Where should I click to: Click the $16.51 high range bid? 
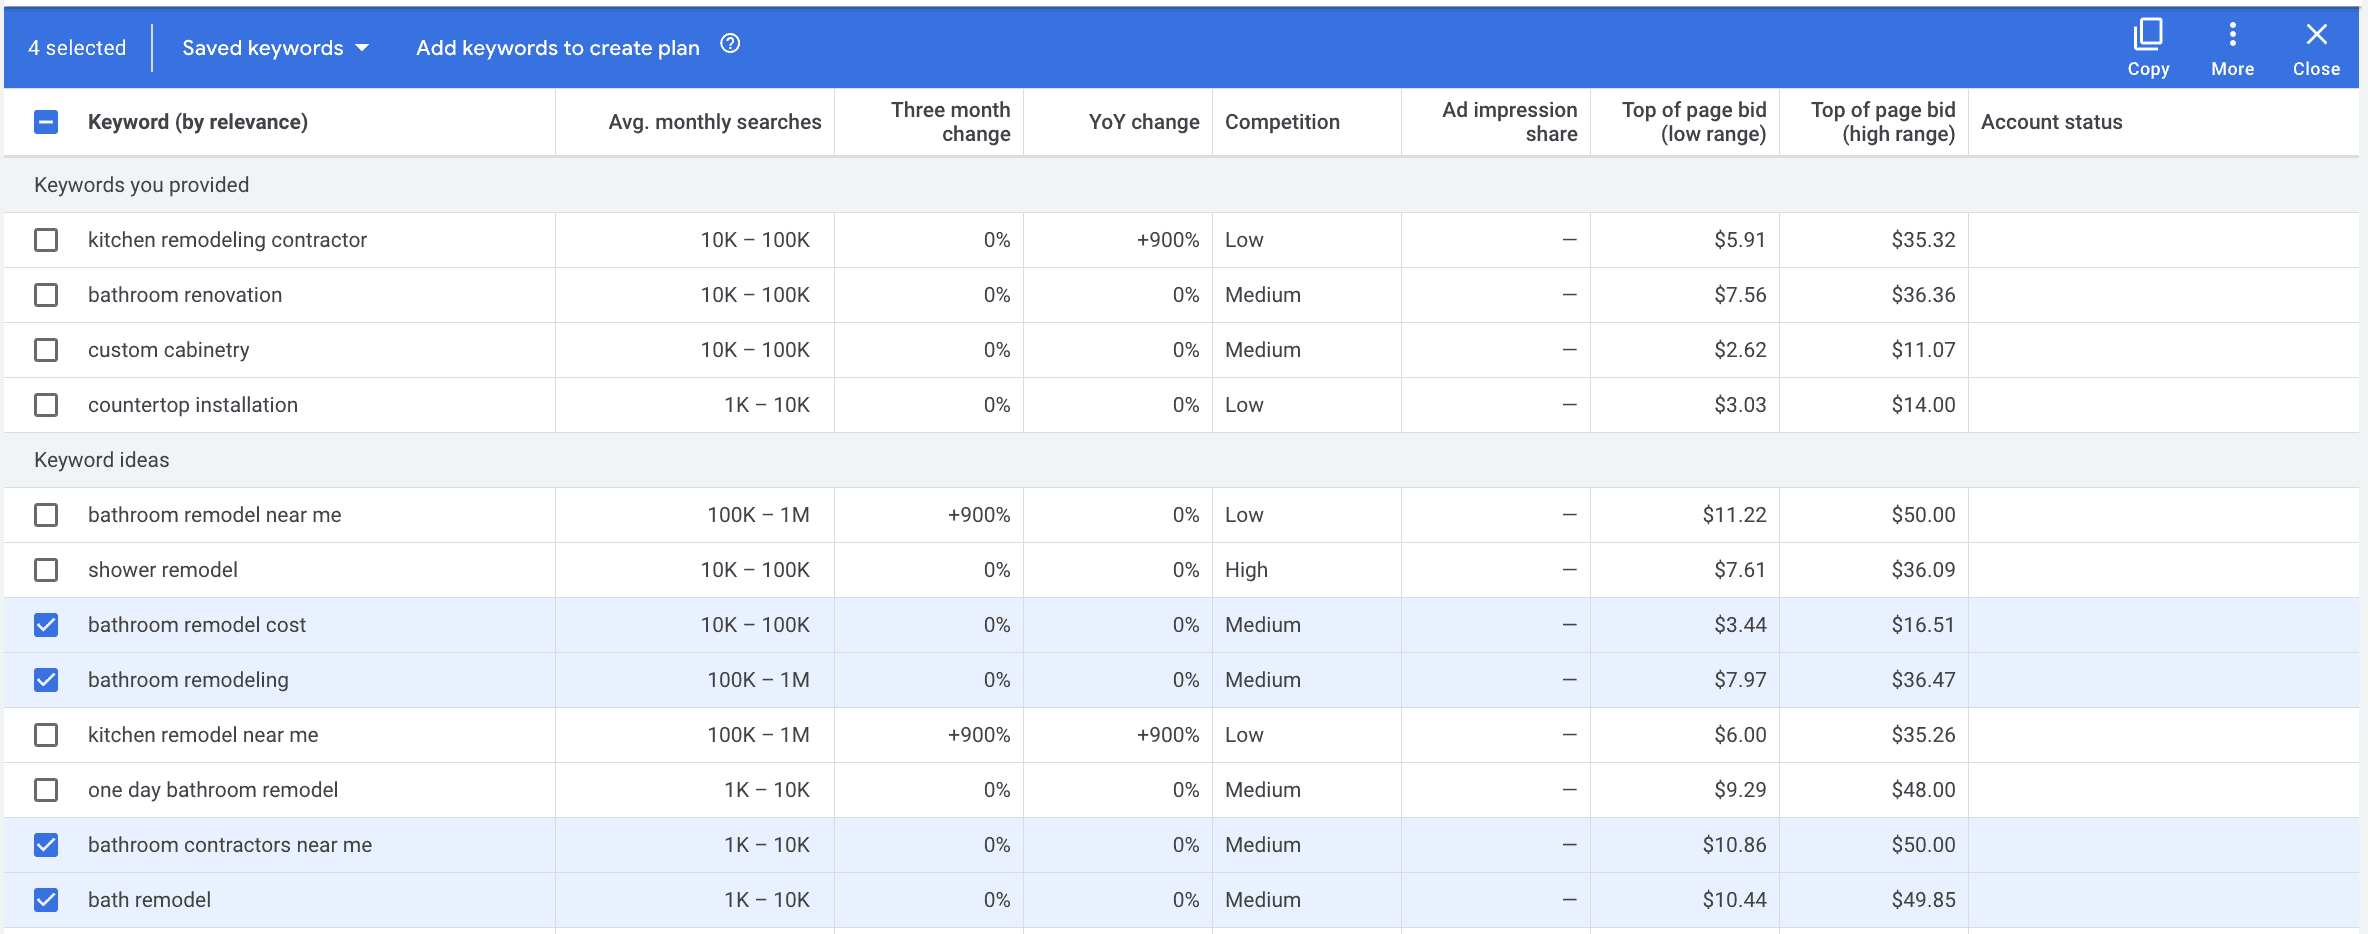1923,625
